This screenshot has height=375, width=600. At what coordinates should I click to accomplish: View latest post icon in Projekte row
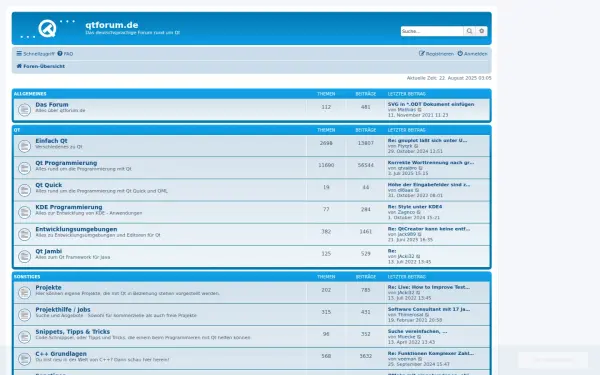coord(418,293)
